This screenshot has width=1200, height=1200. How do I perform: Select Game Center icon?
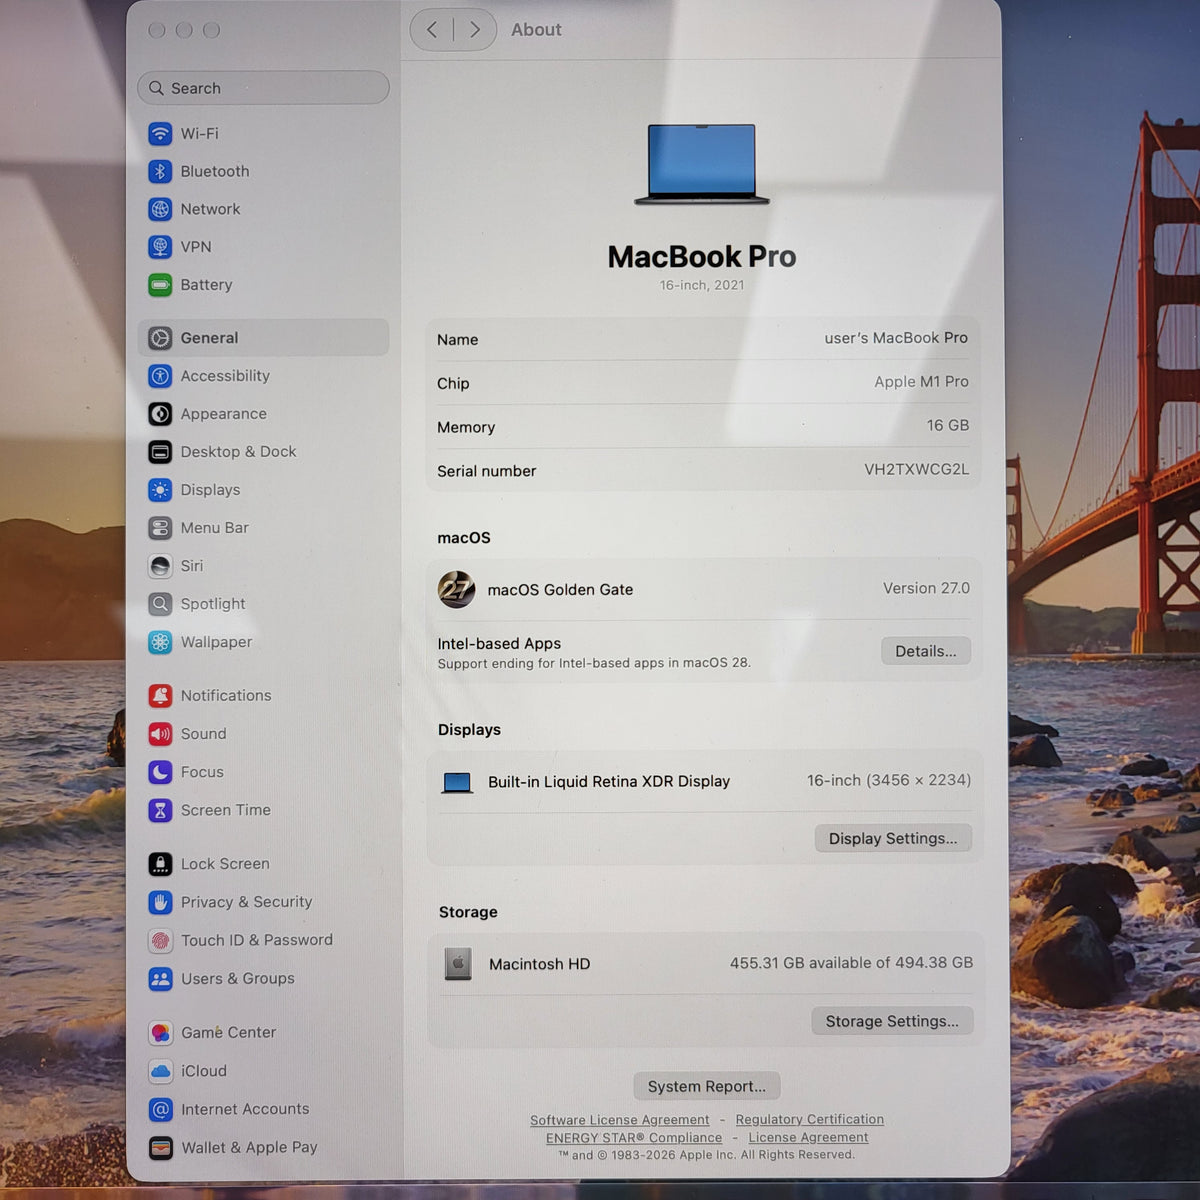[160, 1033]
